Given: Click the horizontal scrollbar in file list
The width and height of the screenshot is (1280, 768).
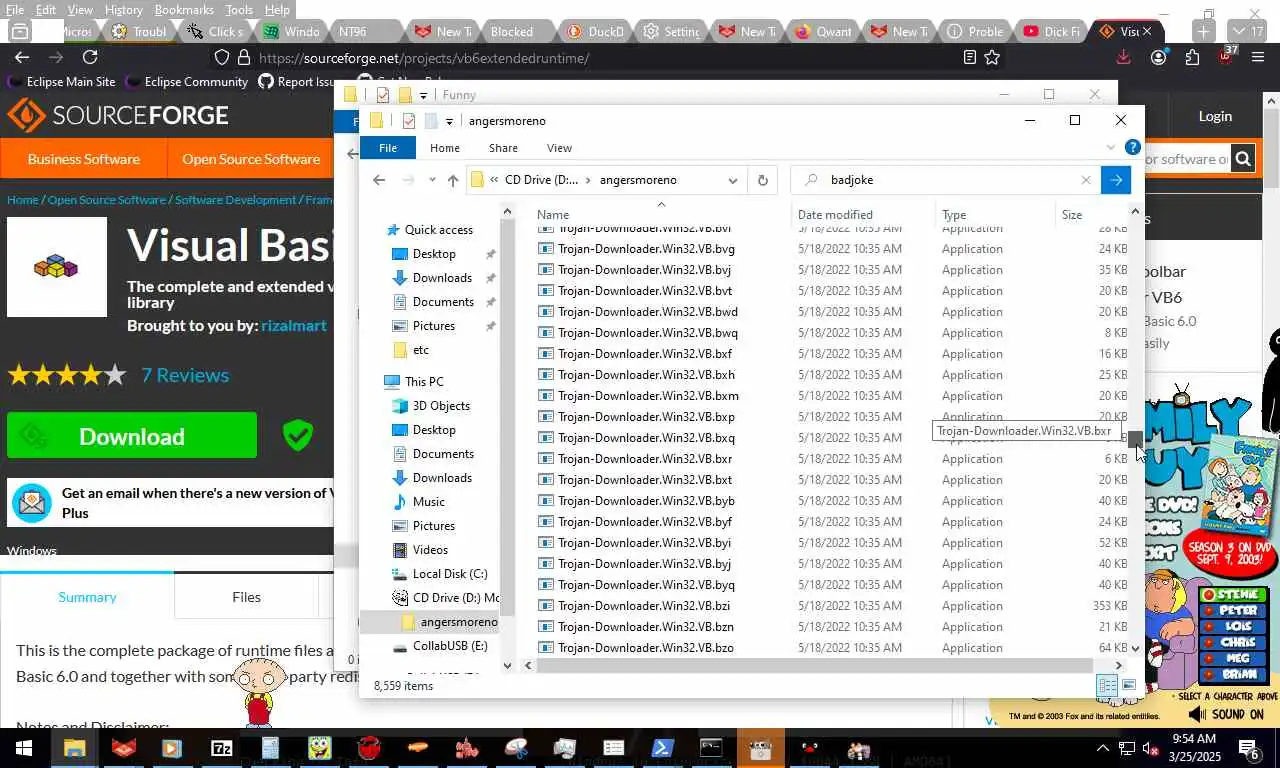Looking at the screenshot, I should point(815,666).
